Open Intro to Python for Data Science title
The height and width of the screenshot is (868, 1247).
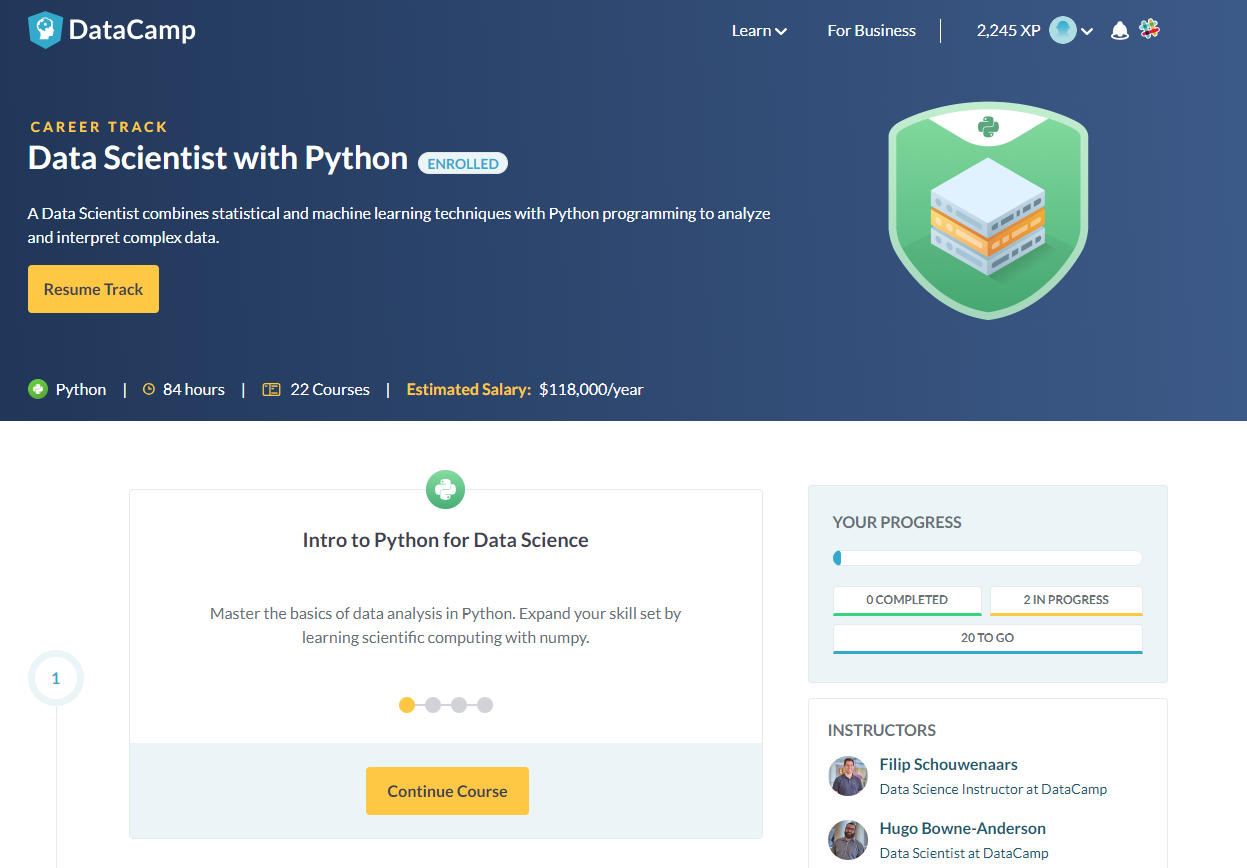446,540
